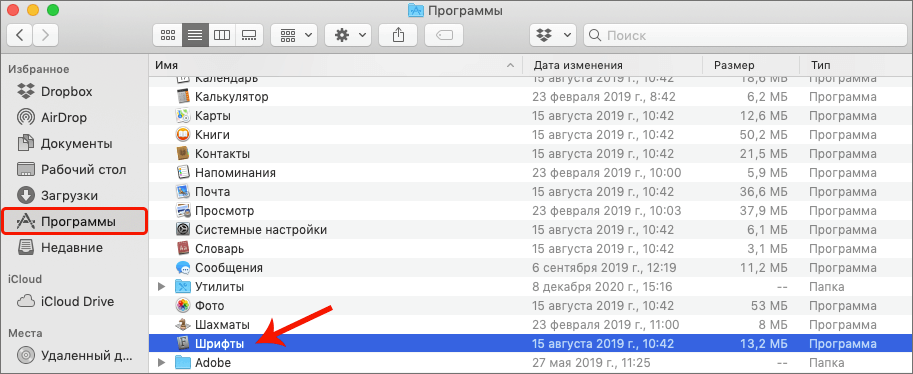Click the 6 сентября 2019 г., 12:19 date
Image resolution: width=913 pixels, height=374 pixels.
604,267
